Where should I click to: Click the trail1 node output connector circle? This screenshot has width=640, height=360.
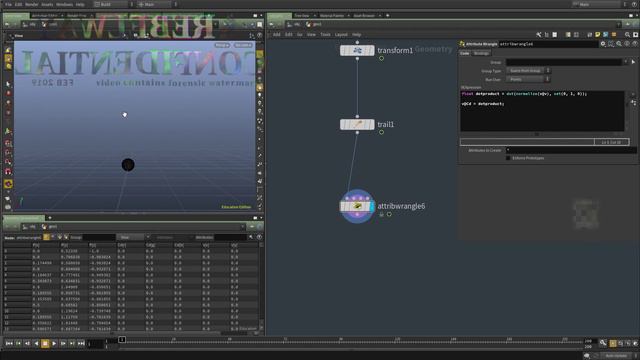(357, 133)
